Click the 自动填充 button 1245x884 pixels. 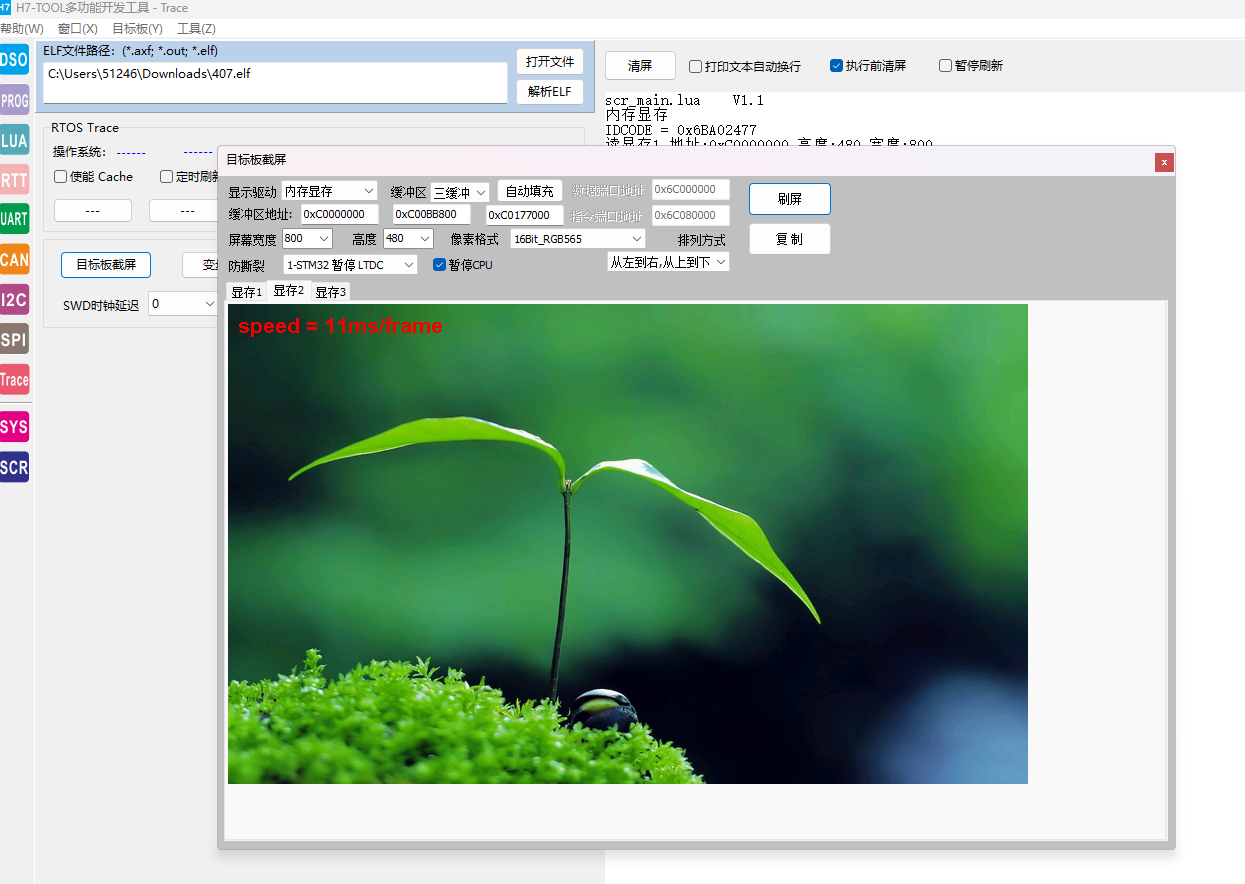tap(530, 191)
